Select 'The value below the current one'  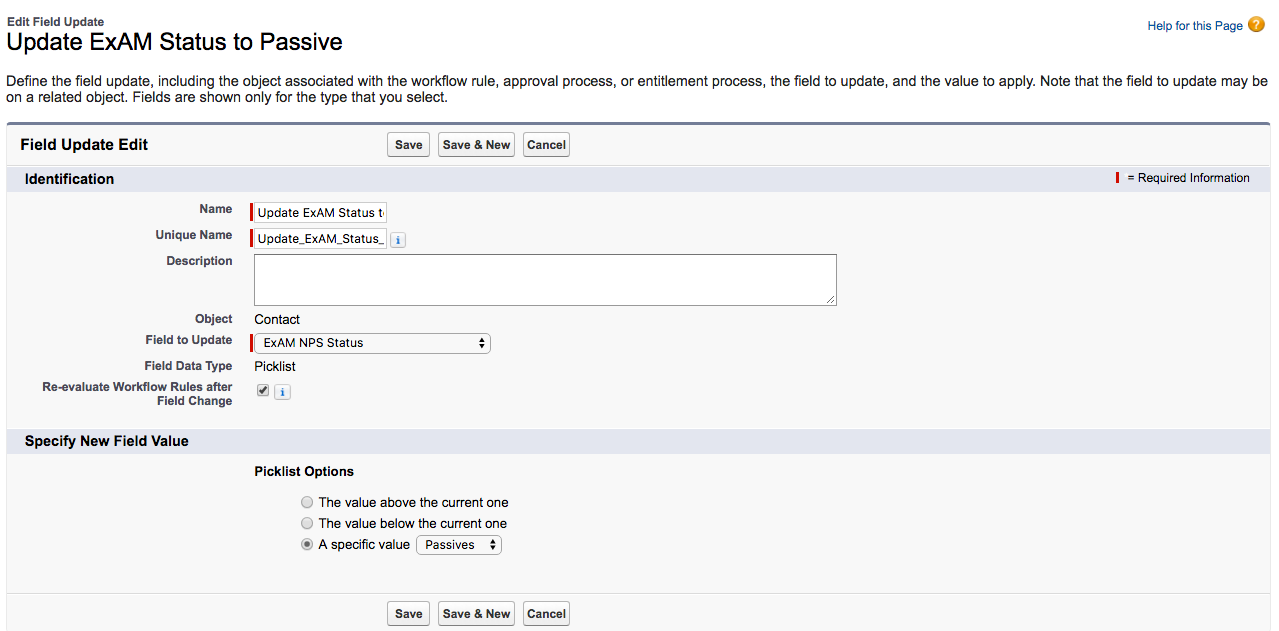[307, 523]
